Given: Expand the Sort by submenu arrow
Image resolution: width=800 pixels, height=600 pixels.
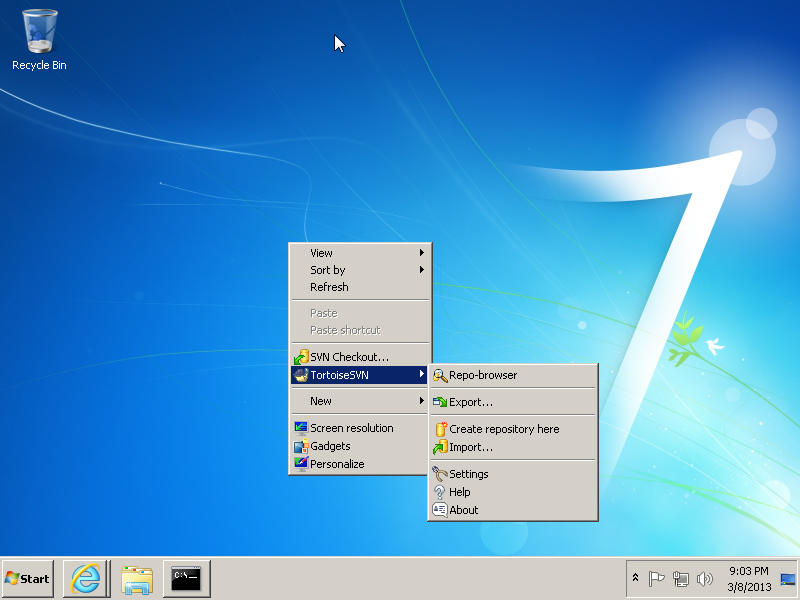Looking at the screenshot, I should [422, 269].
